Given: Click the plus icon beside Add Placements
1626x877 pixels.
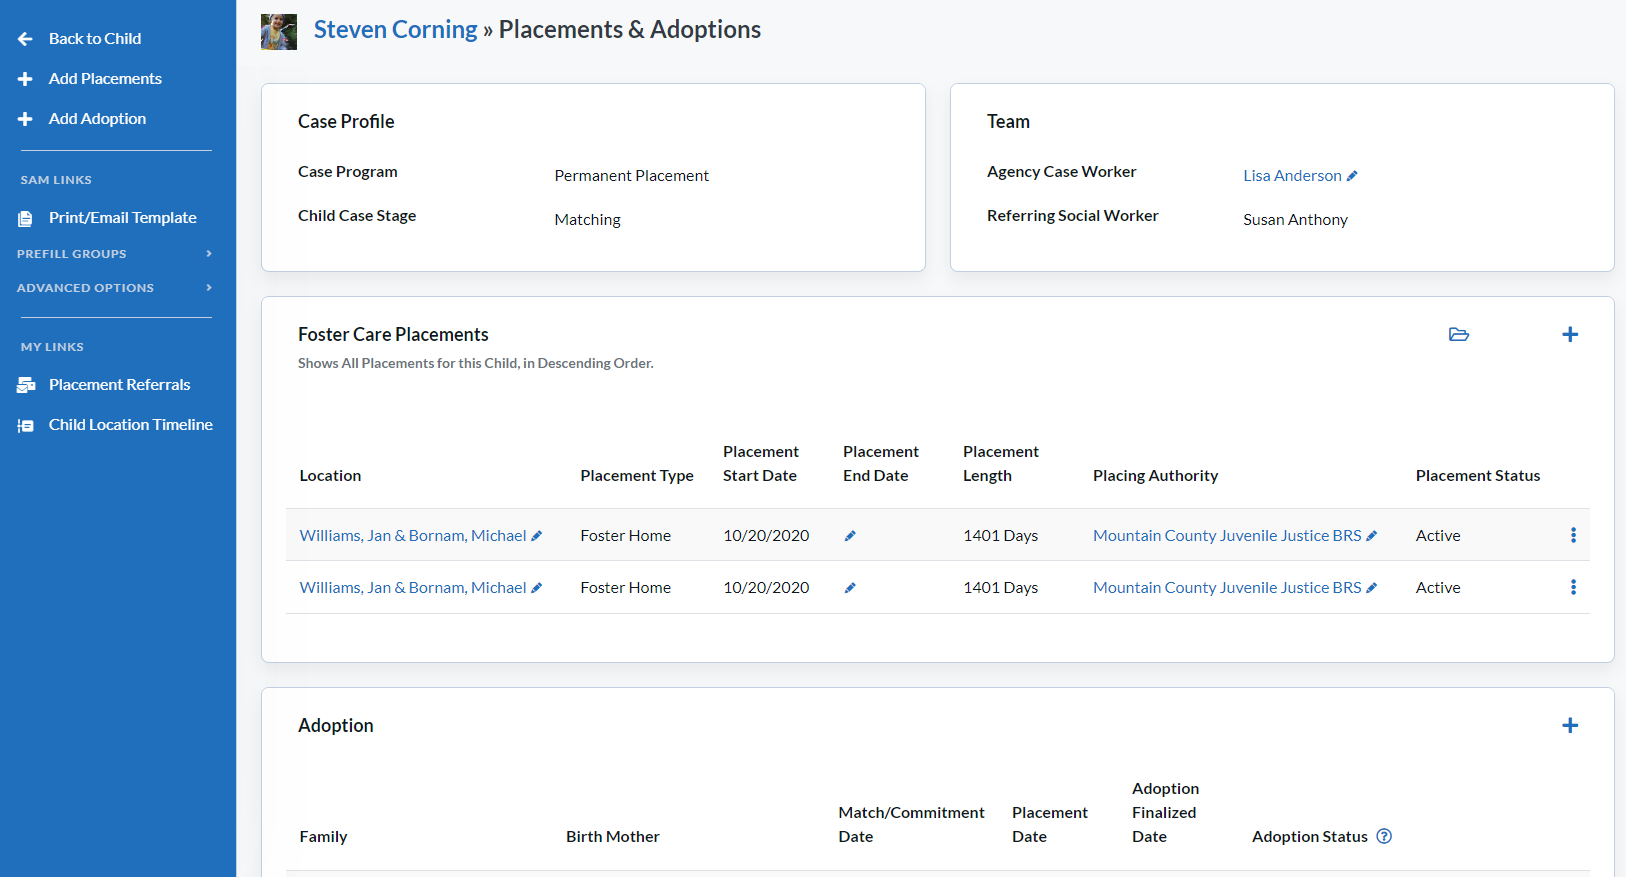Looking at the screenshot, I should [25, 79].
